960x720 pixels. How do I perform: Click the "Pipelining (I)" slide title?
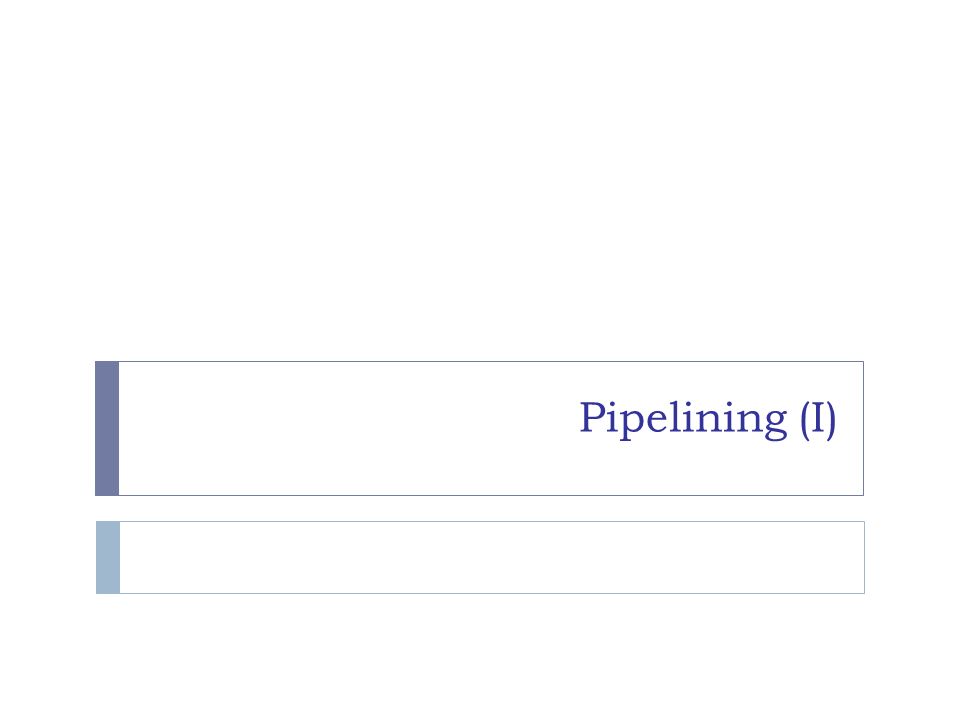(707, 420)
